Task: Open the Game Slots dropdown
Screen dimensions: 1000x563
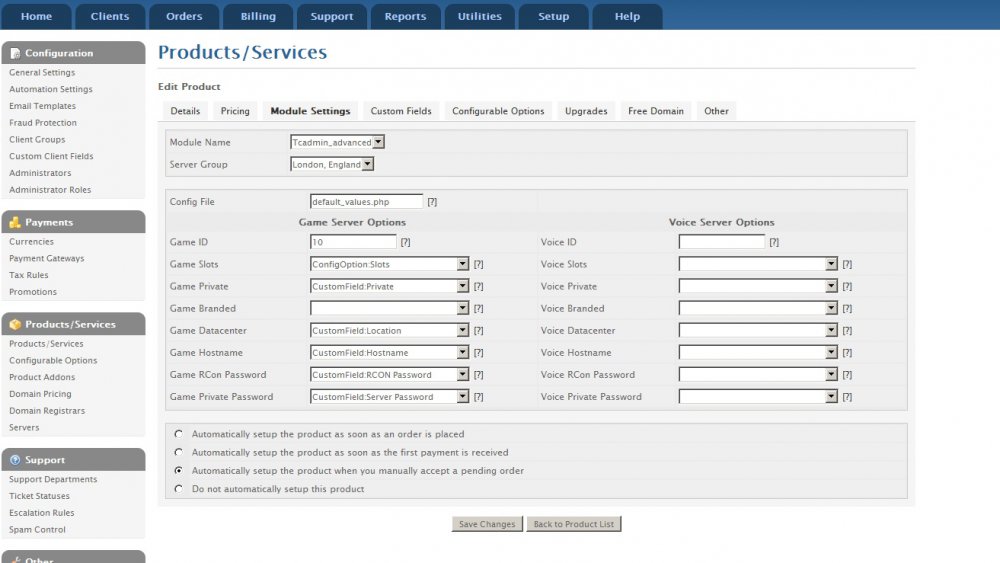Action: (x=389, y=264)
